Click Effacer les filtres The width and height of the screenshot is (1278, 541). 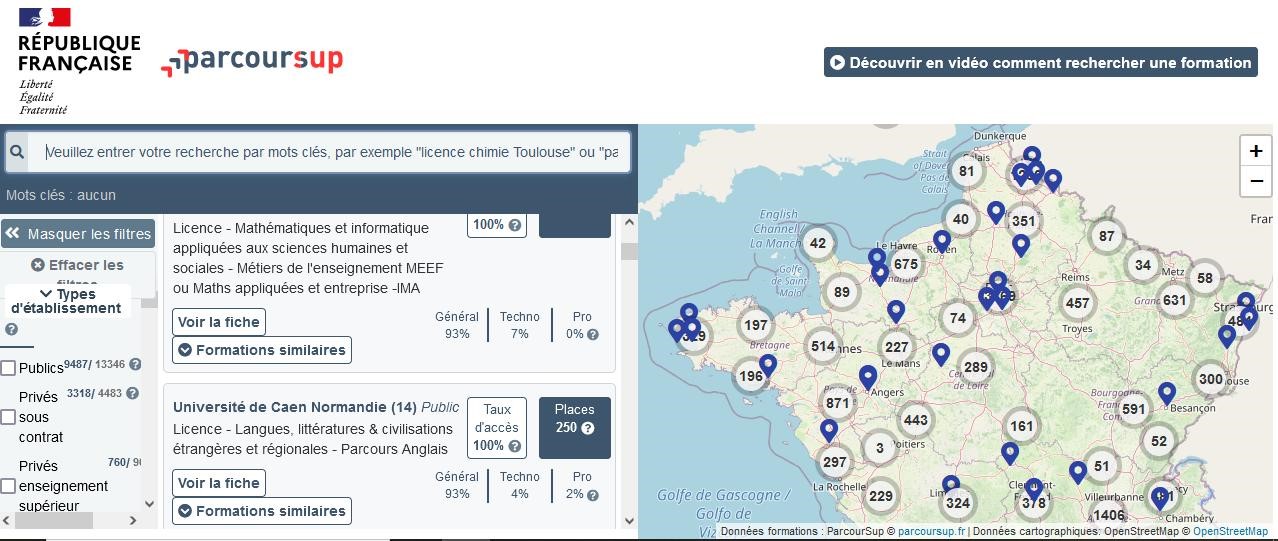(77, 273)
